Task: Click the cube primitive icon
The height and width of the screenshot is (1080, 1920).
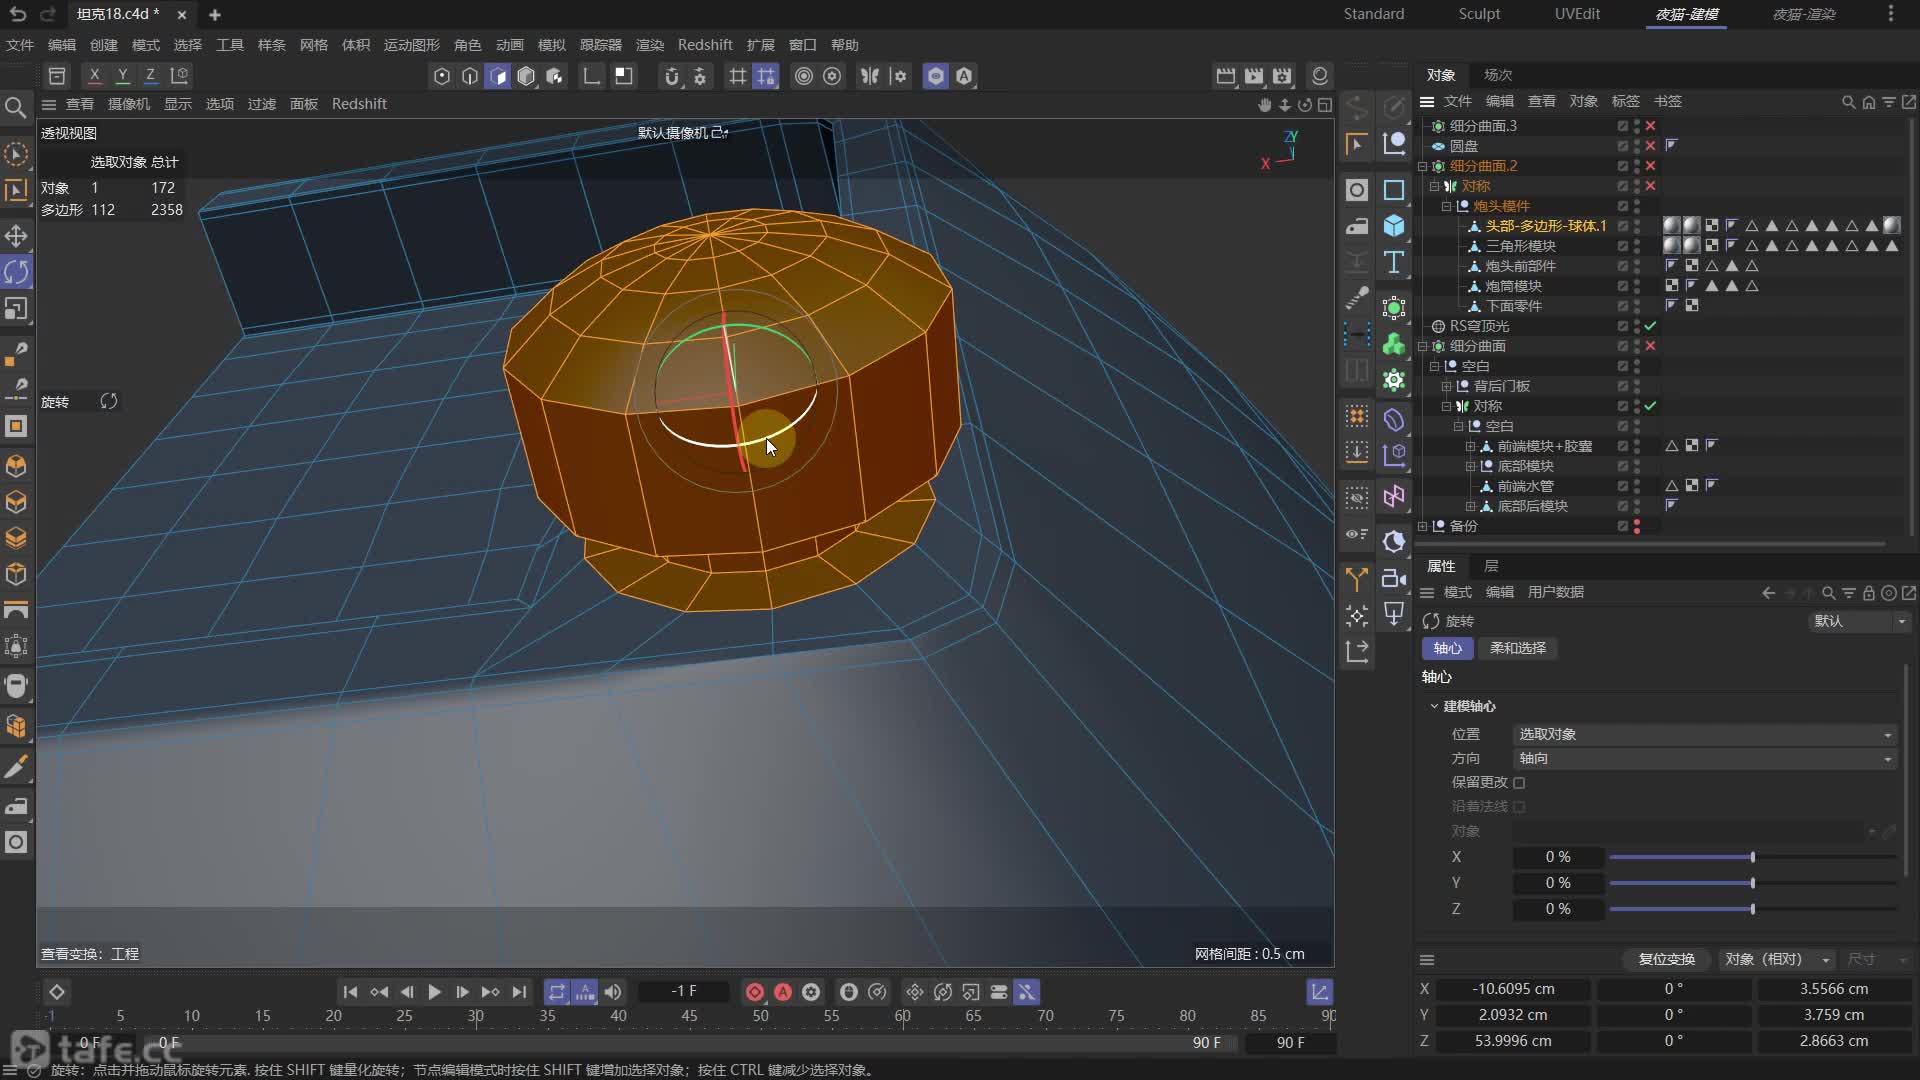Action: pyautogui.click(x=1394, y=226)
